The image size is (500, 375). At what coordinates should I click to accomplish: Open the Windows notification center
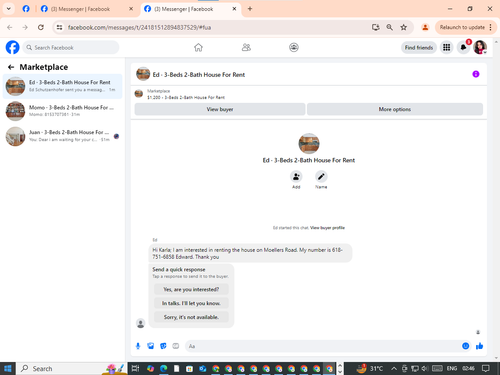click(x=486, y=368)
